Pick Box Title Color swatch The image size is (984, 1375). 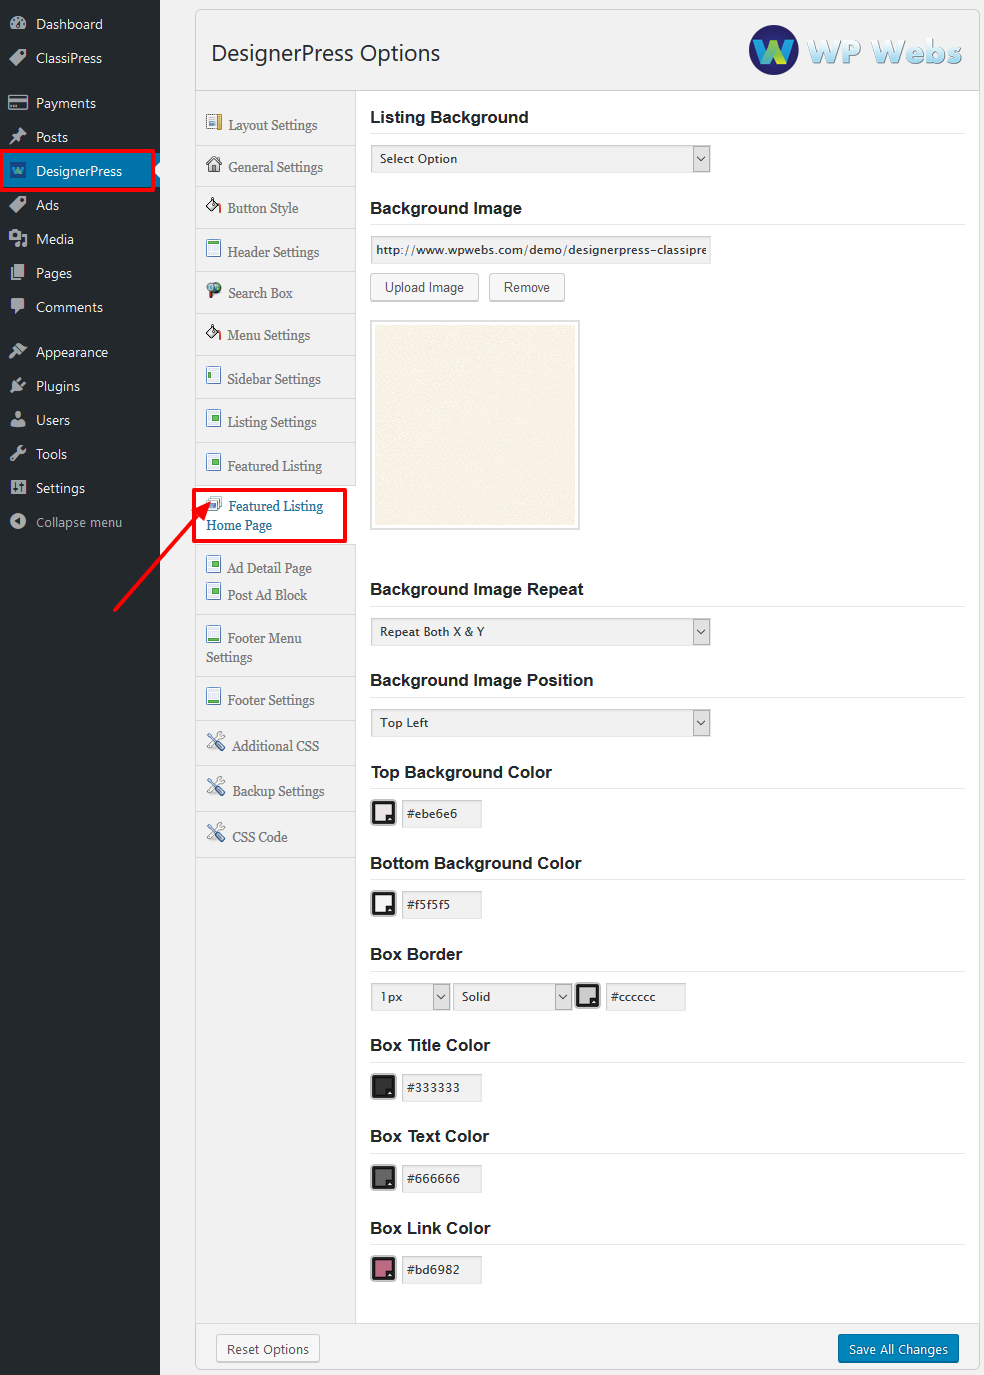pyautogui.click(x=384, y=1087)
